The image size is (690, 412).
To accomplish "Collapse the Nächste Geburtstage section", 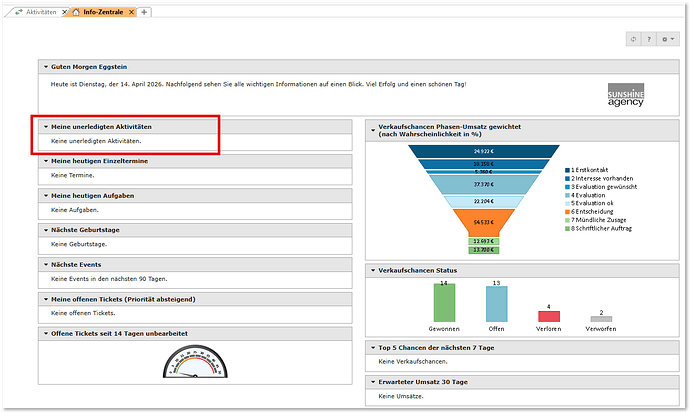I will point(45,229).
